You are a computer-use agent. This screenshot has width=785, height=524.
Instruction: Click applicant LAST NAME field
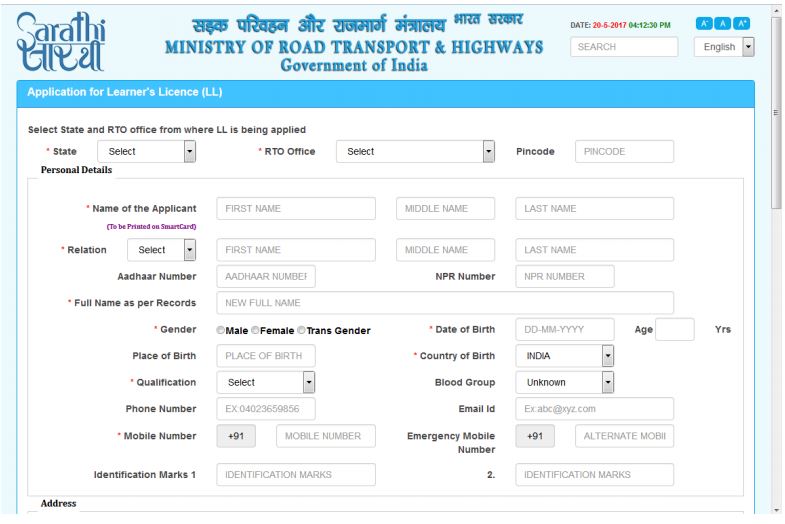(x=594, y=209)
